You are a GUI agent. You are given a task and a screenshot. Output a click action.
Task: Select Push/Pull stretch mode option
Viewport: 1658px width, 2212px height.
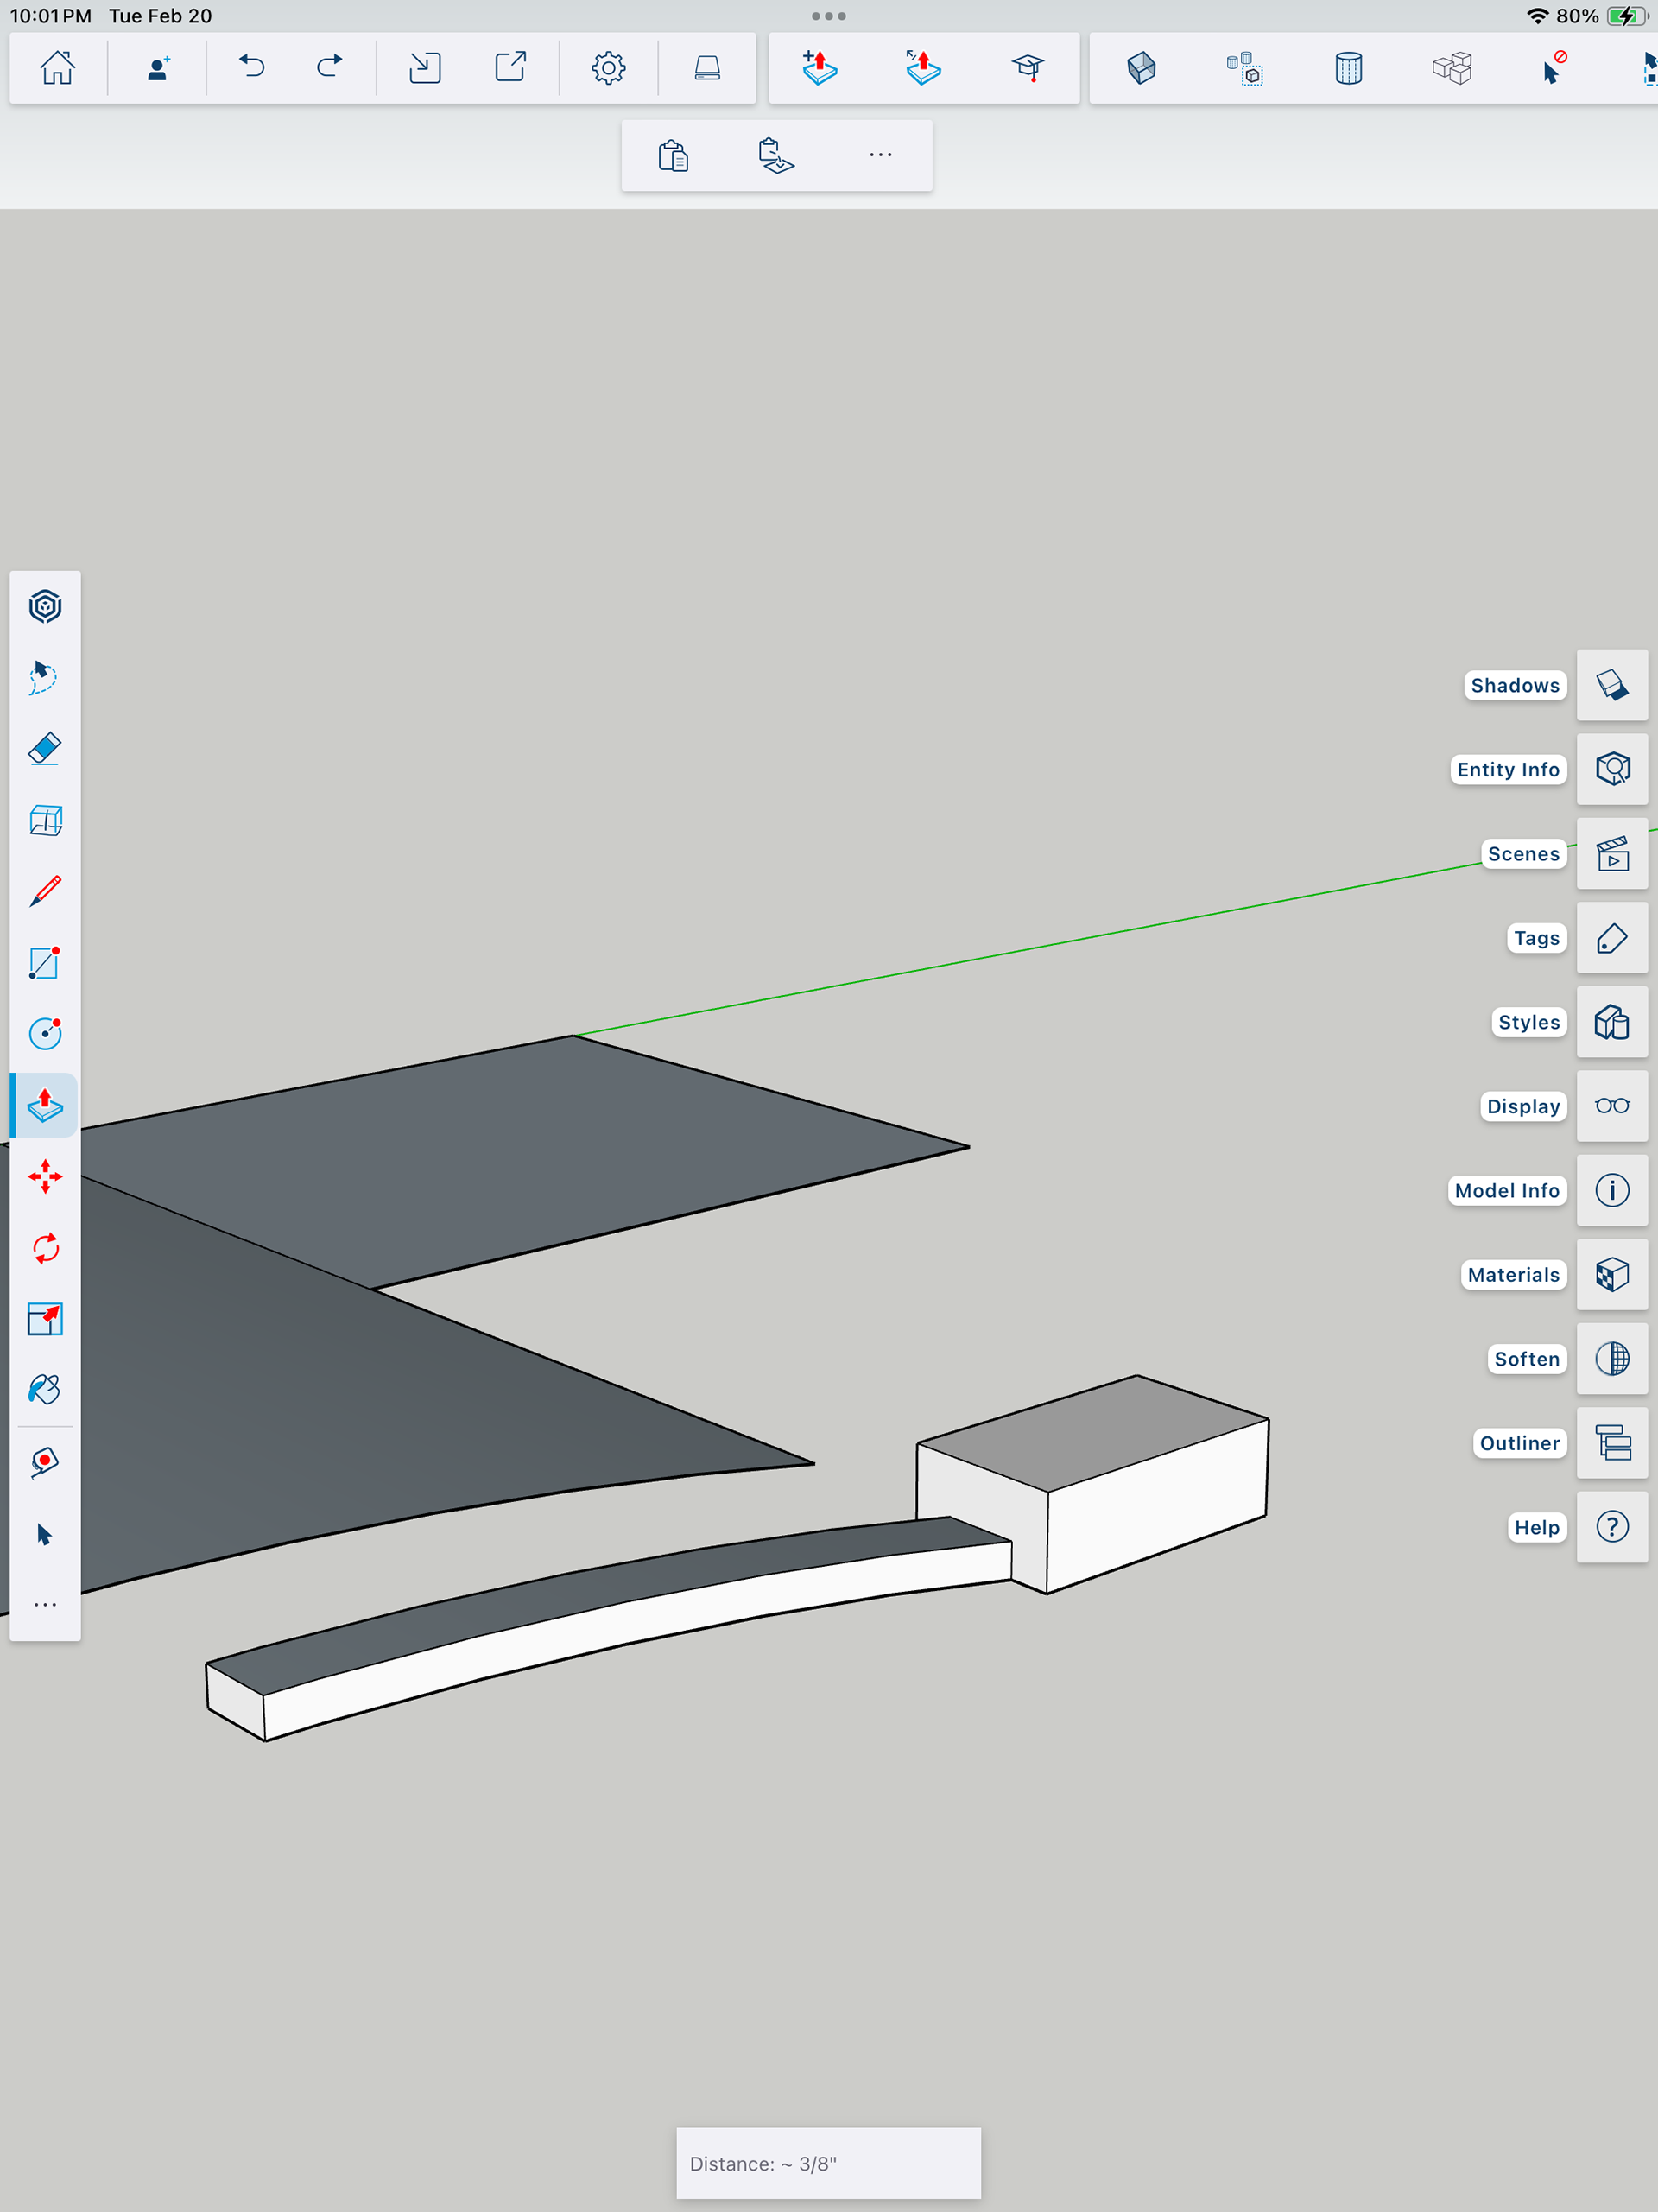click(922, 68)
